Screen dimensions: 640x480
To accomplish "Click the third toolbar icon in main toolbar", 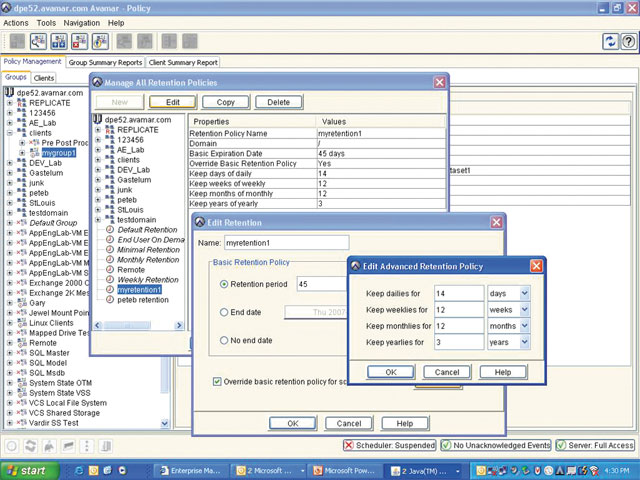I will point(59,41).
